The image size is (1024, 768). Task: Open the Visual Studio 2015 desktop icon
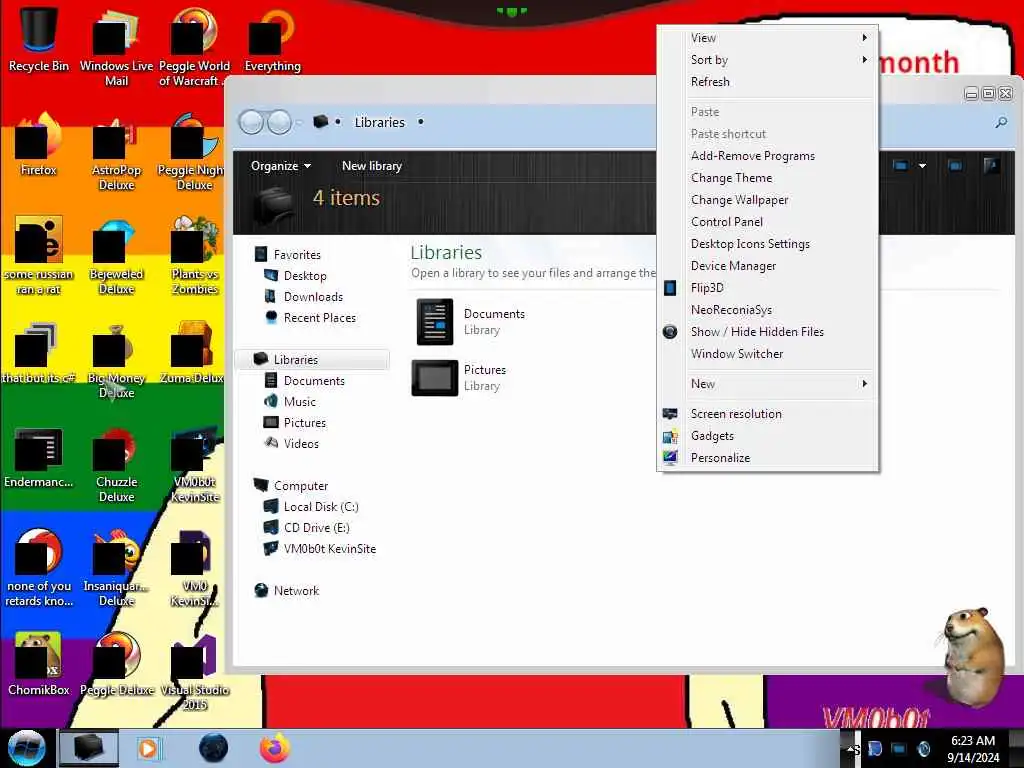click(195, 673)
